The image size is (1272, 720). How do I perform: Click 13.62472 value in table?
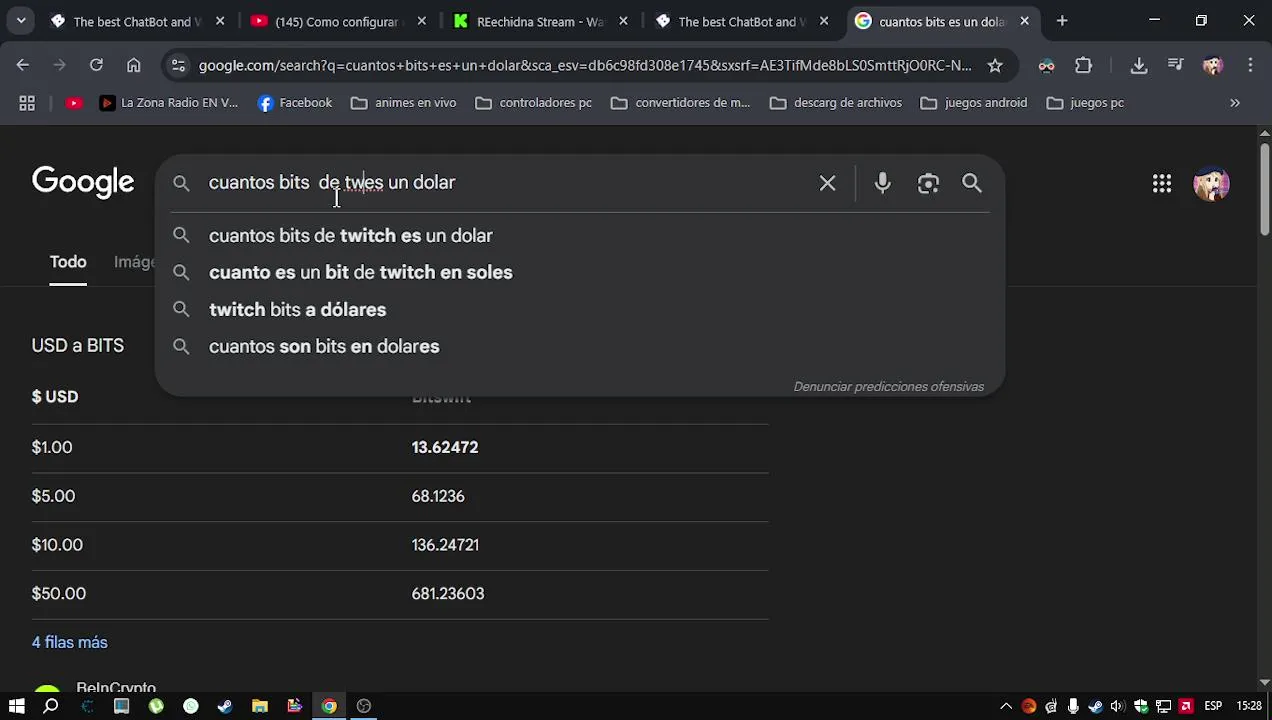click(445, 447)
